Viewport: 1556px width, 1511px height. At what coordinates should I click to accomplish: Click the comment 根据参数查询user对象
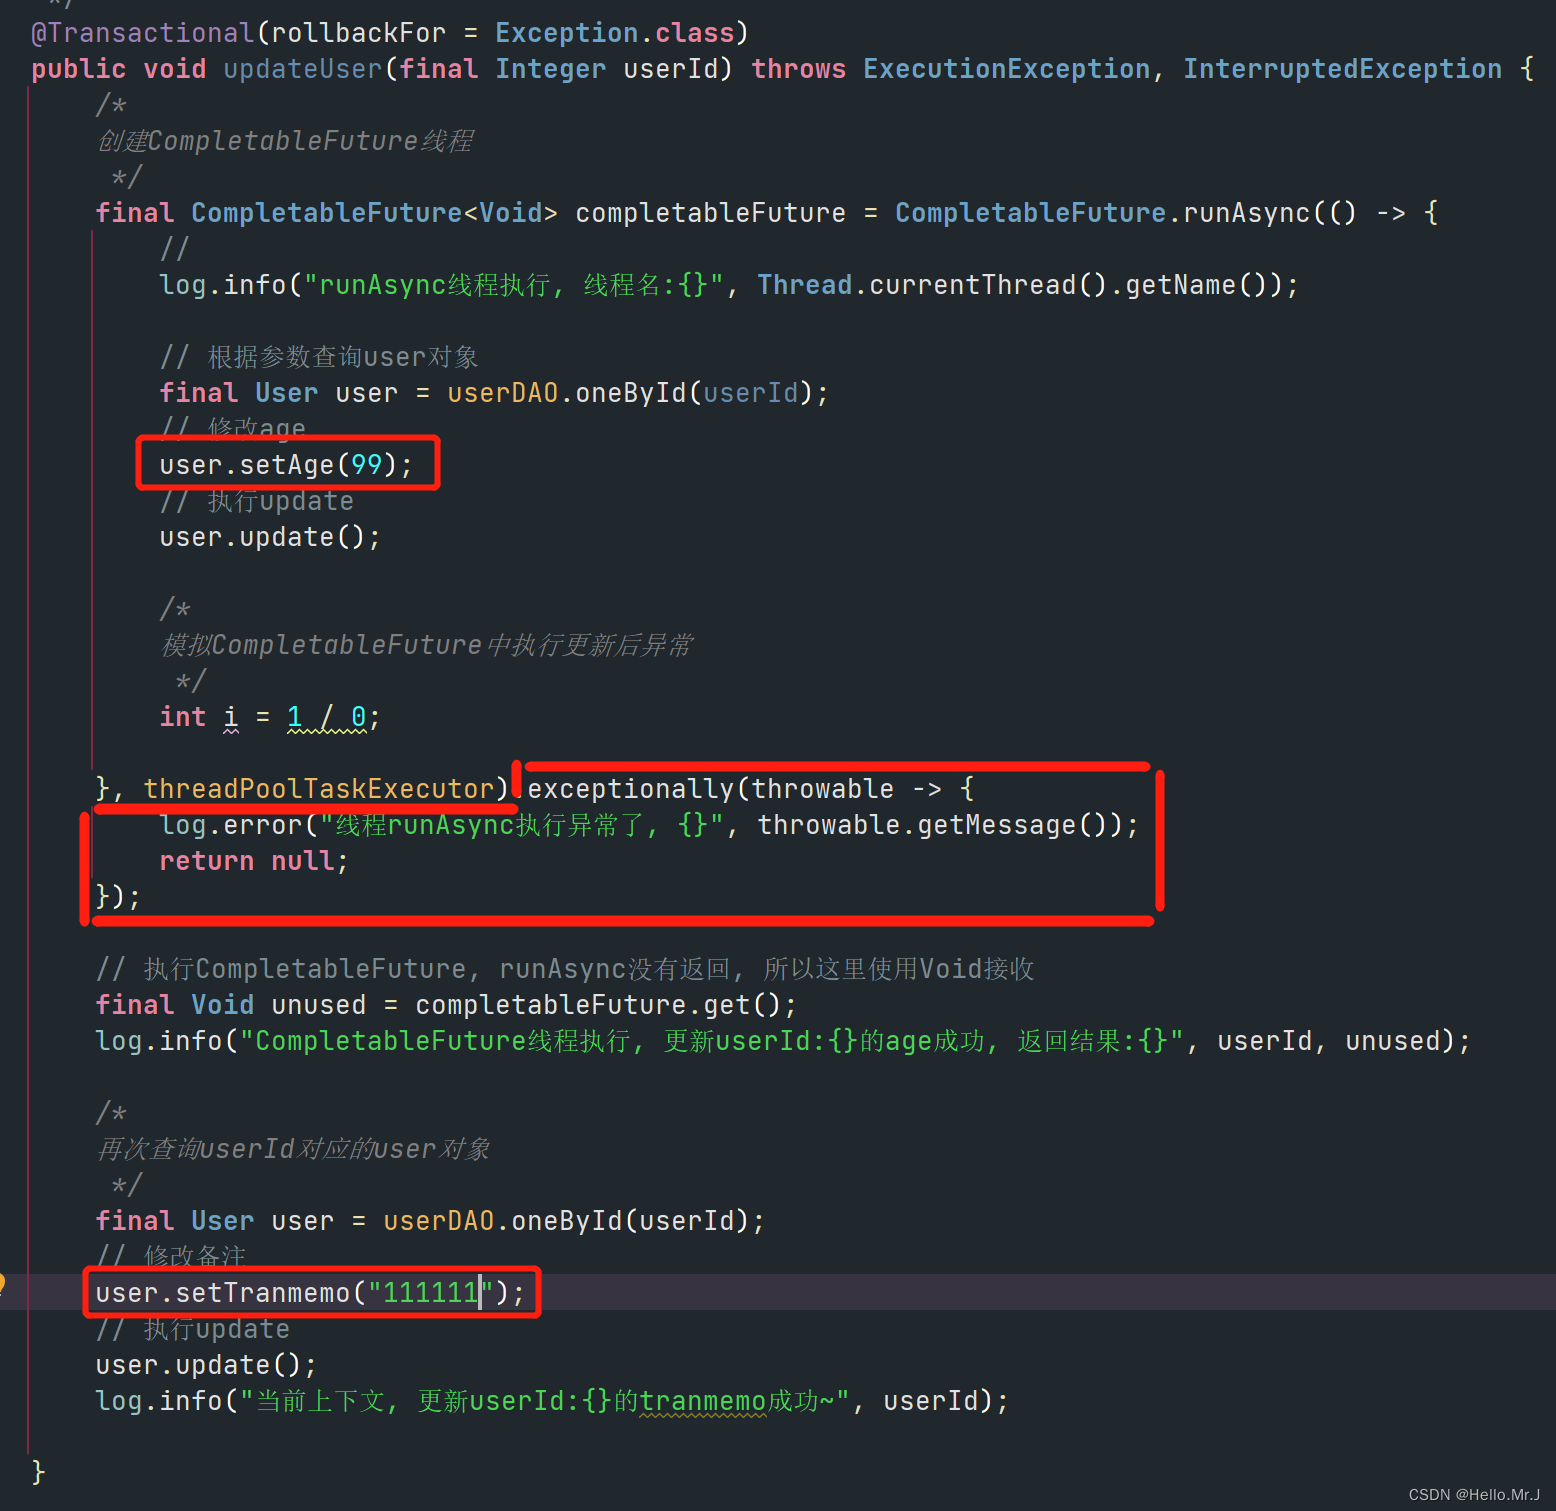pyautogui.click(x=319, y=357)
